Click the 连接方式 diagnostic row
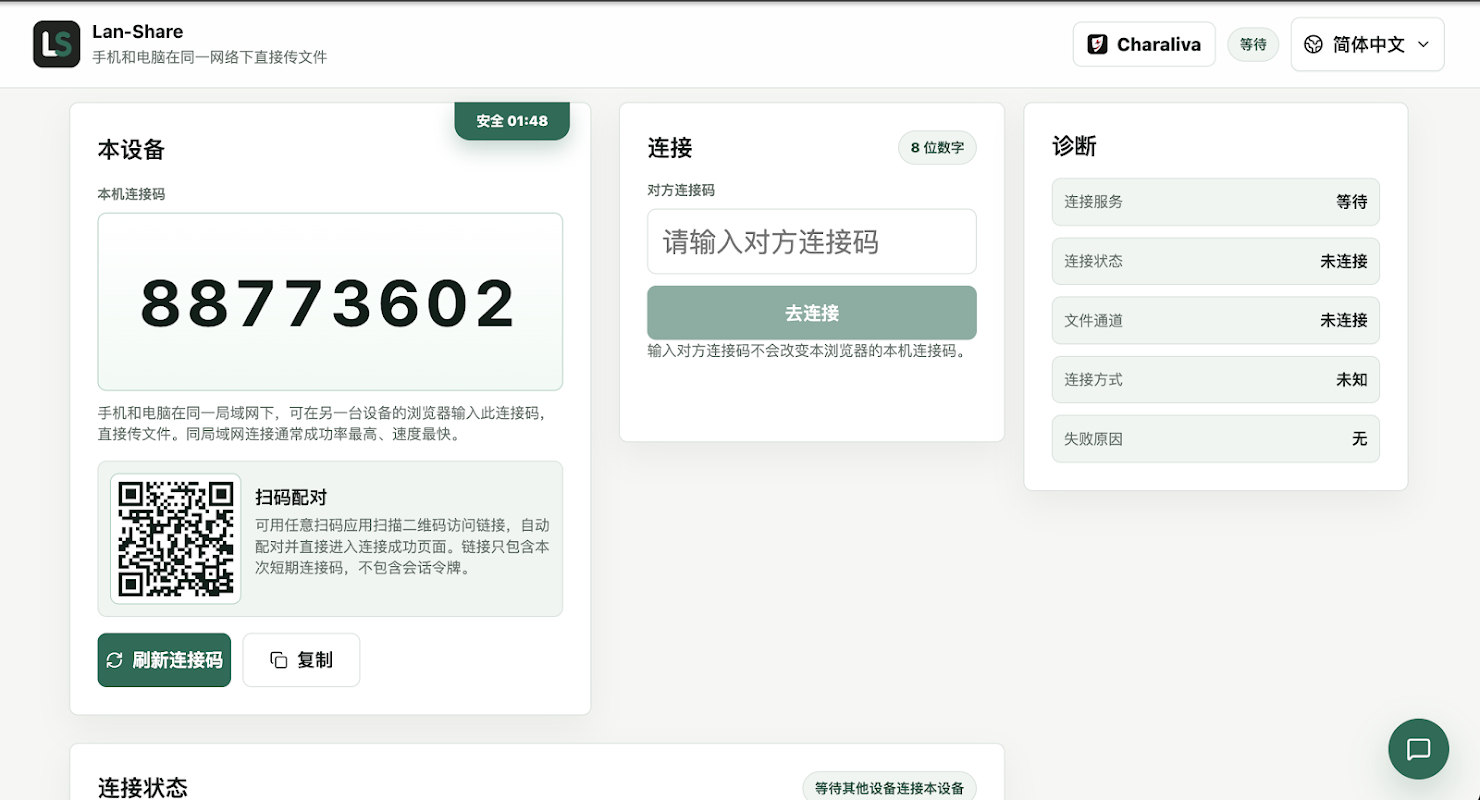Viewport: 1480px width, 800px height. [x=1216, y=380]
